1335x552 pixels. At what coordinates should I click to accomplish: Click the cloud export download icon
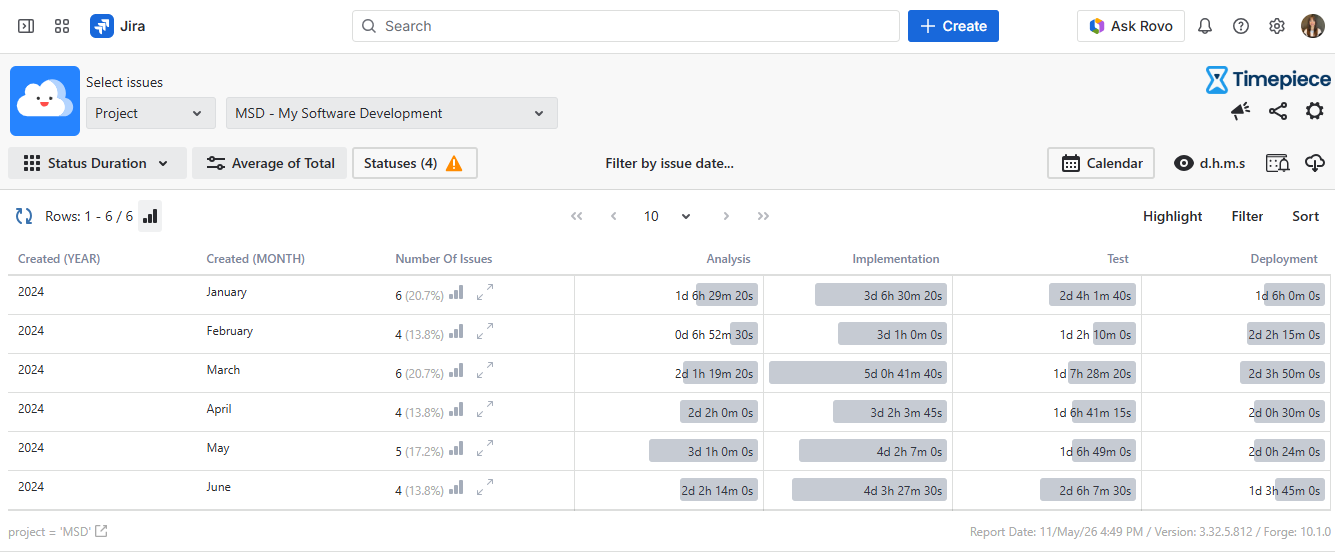coord(1315,163)
